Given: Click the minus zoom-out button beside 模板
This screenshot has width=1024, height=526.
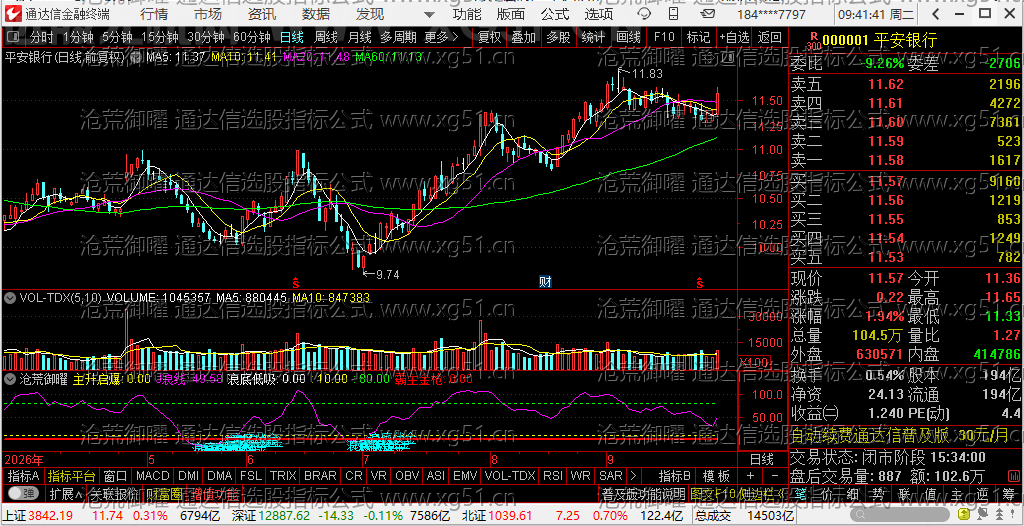Looking at the screenshot, I should click(x=775, y=475).
